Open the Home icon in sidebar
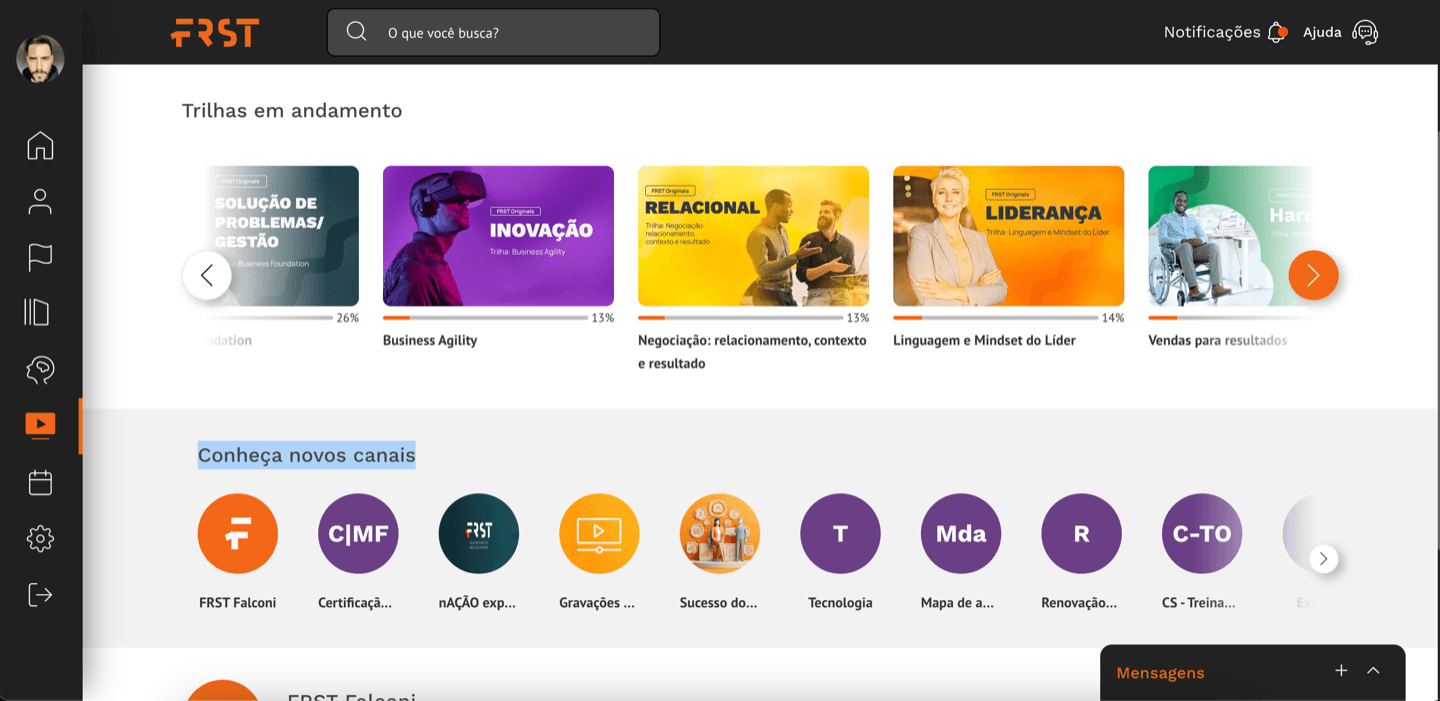Image resolution: width=1440 pixels, height=701 pixels. (40, 145)
